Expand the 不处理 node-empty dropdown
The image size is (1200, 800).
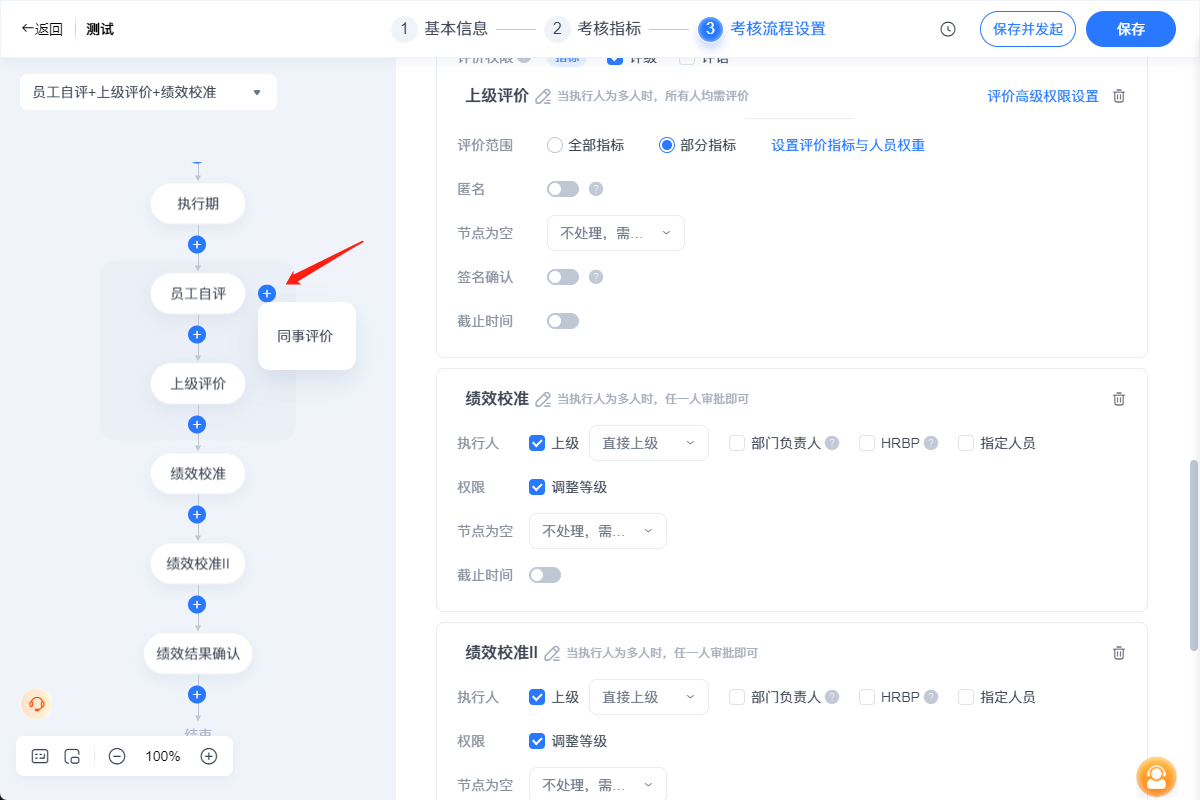(x=615, y=232)
